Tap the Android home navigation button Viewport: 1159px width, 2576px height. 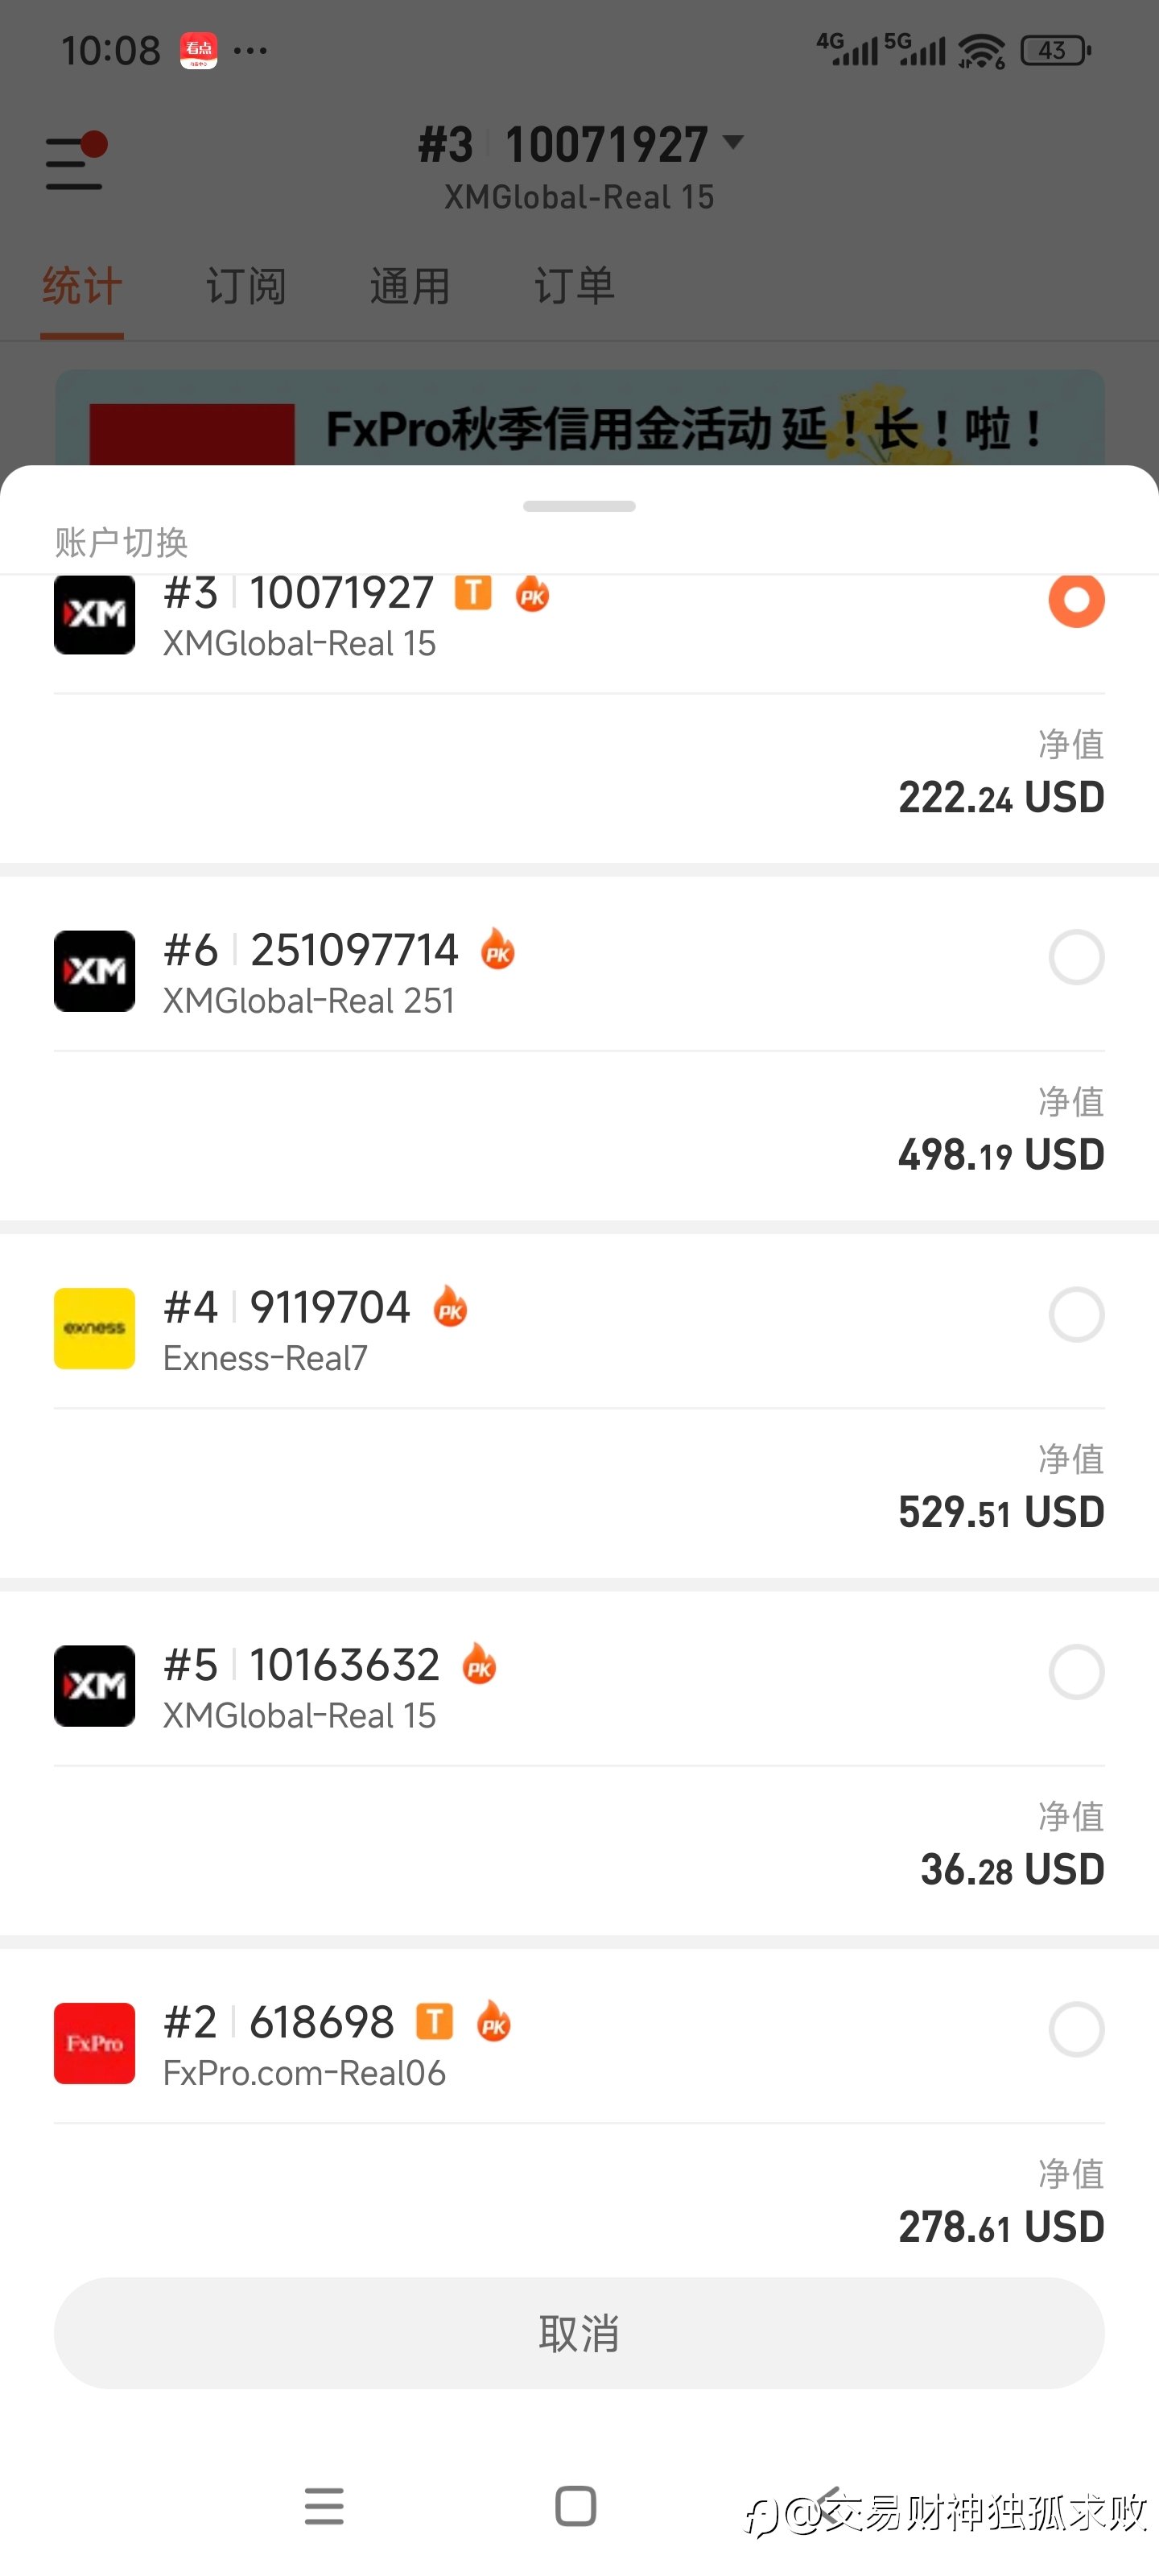click(575, 2506)
